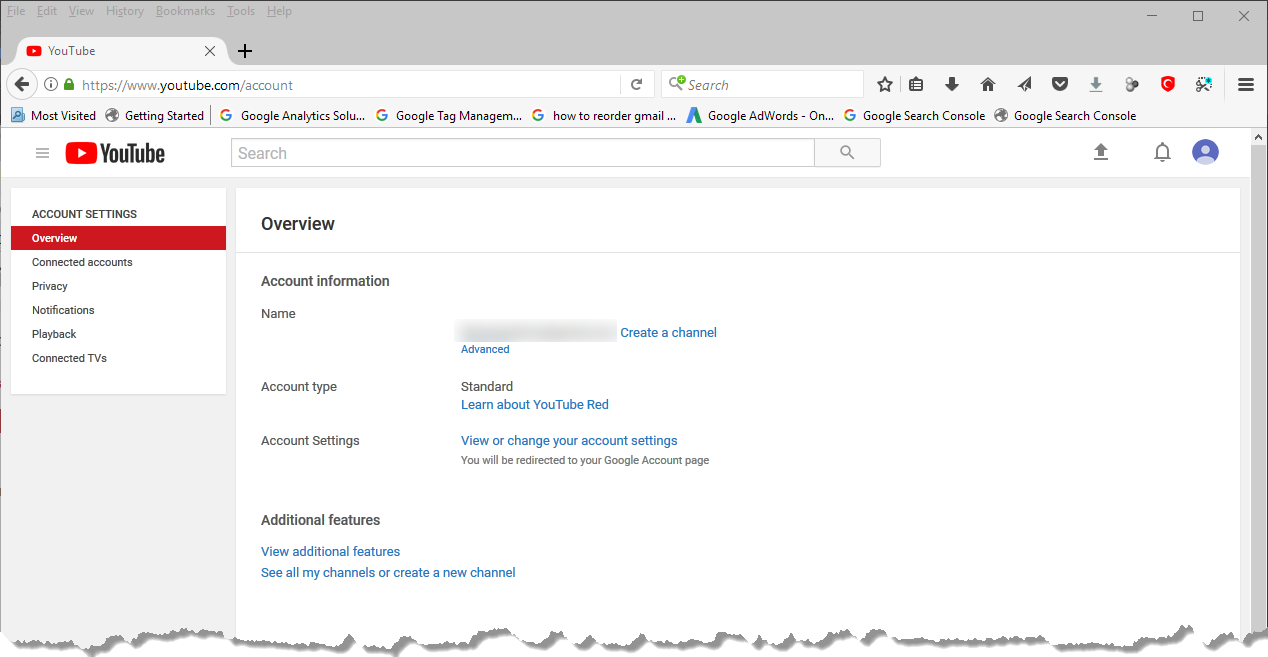Open the user account avatar menu
This screenshot has height=657, width=1268.
[x=1205, y=152]
